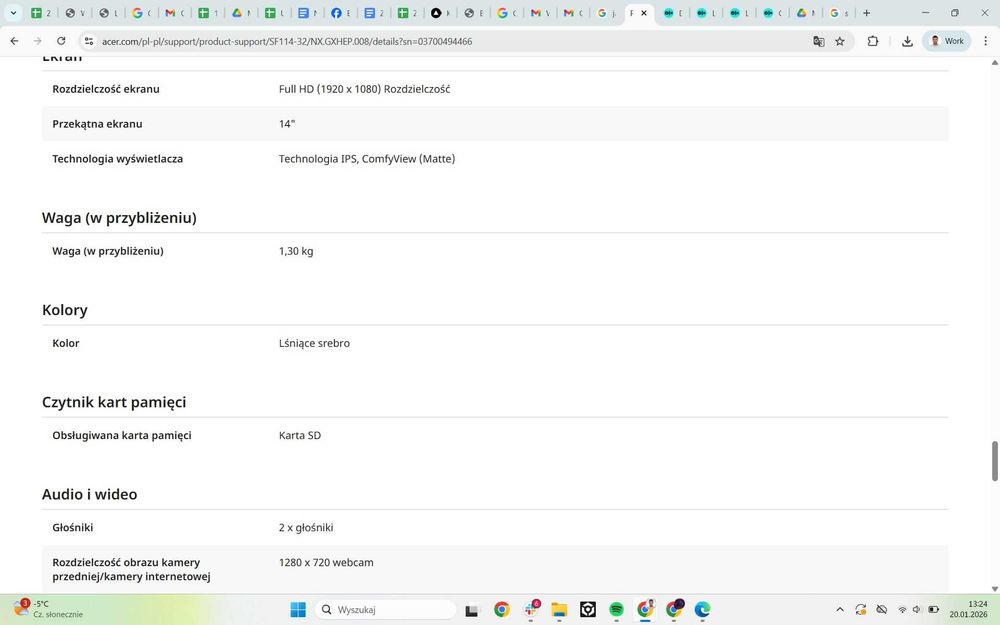Click the 'Obsługiwana karta pamięci' label
Image resolution: width=1000 pixels, height=625 pixels.
coord(122,436)
